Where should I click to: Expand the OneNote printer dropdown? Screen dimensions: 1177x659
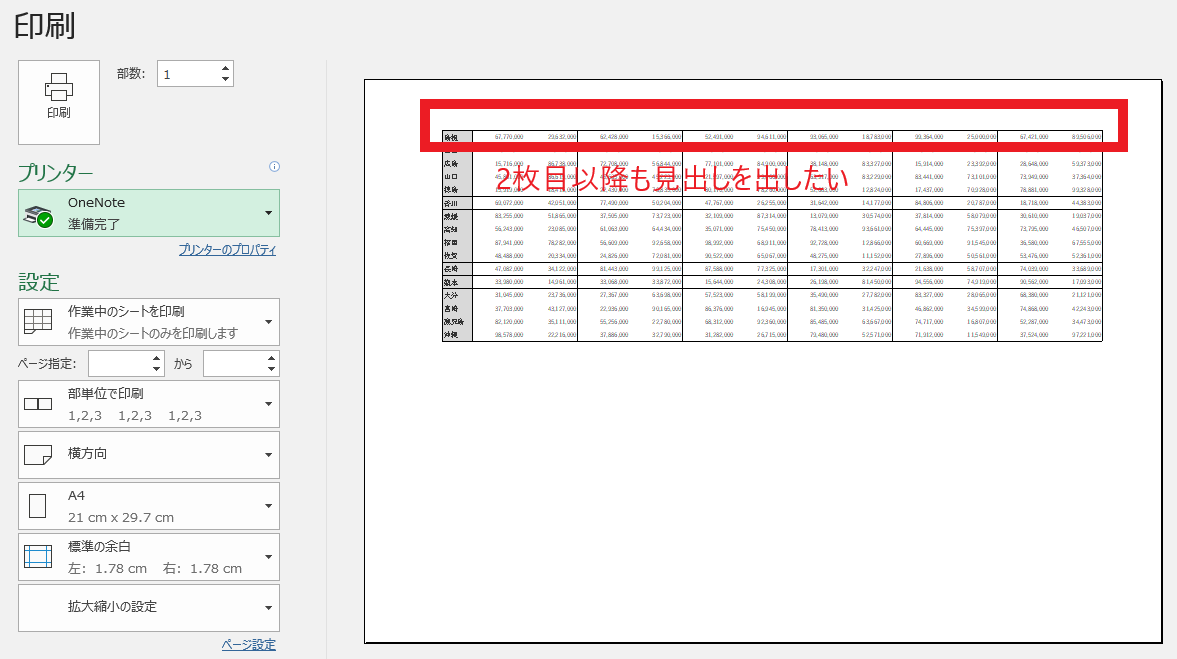coord(269,213)
